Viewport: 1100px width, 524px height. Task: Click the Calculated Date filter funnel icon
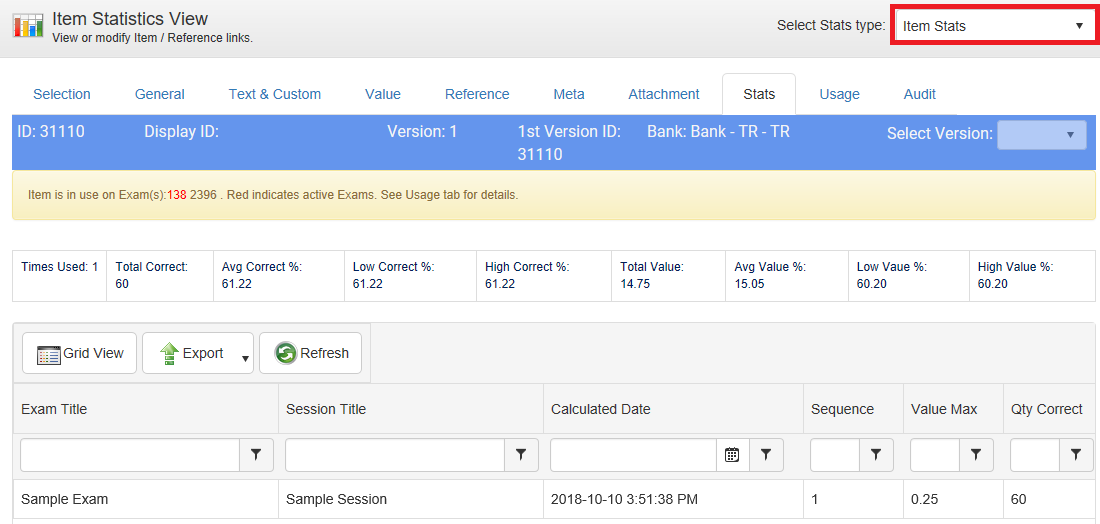766,455
